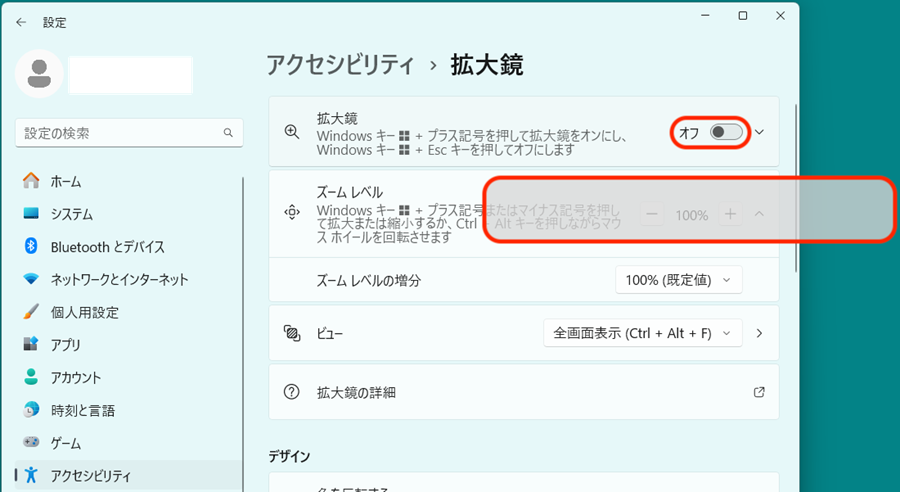900x492 pixels.
Task: Open the external link icon for 拡大鏡の詳細
Action: 759,392
